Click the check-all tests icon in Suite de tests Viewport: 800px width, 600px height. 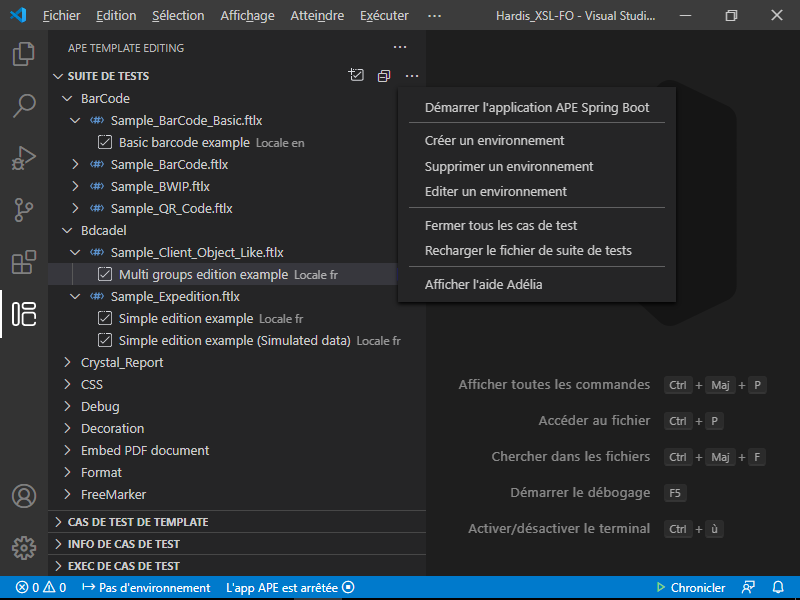pyautogui.click(x=356, y=76)
